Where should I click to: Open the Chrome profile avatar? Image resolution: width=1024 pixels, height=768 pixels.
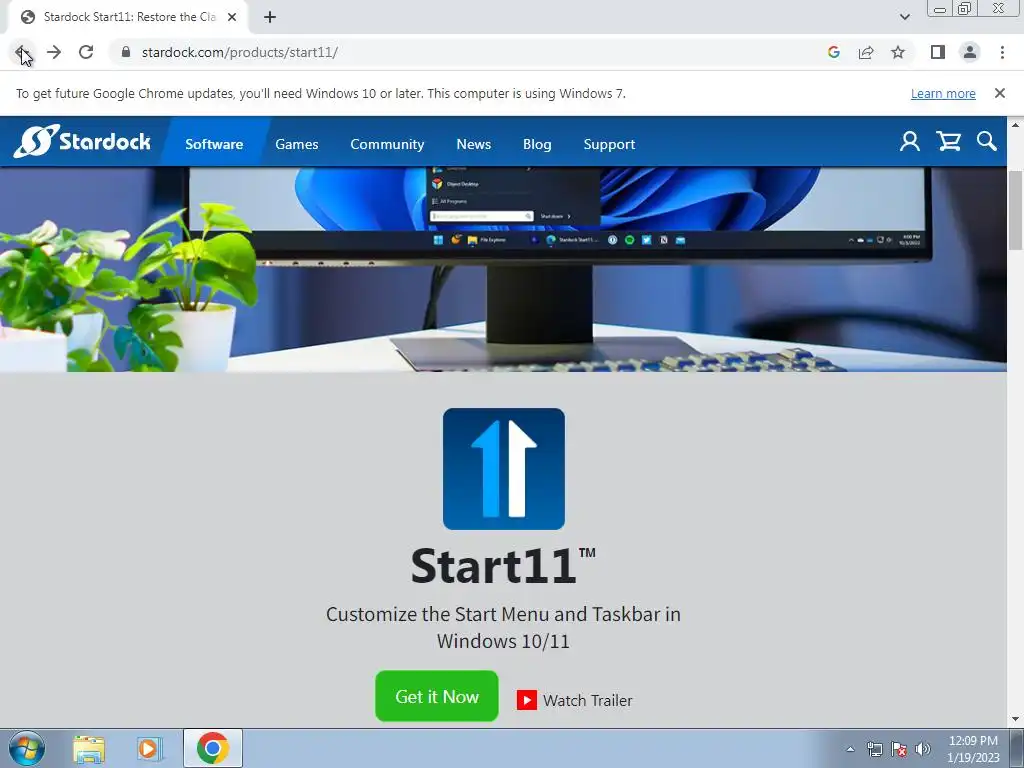tap(970, 52)
